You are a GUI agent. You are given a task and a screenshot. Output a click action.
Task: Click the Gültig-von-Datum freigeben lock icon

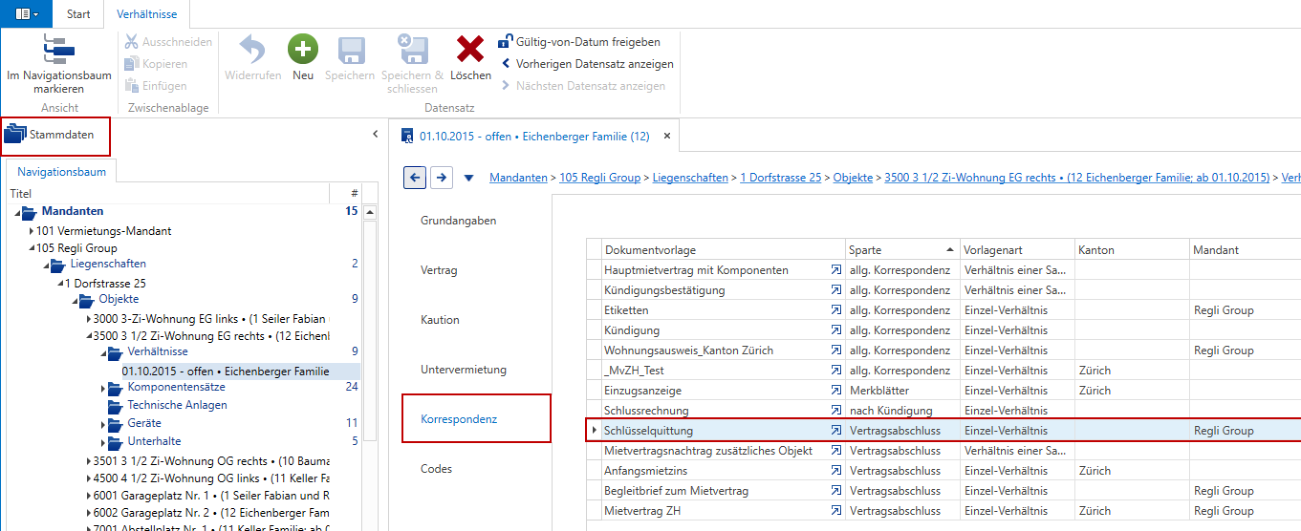505,41
